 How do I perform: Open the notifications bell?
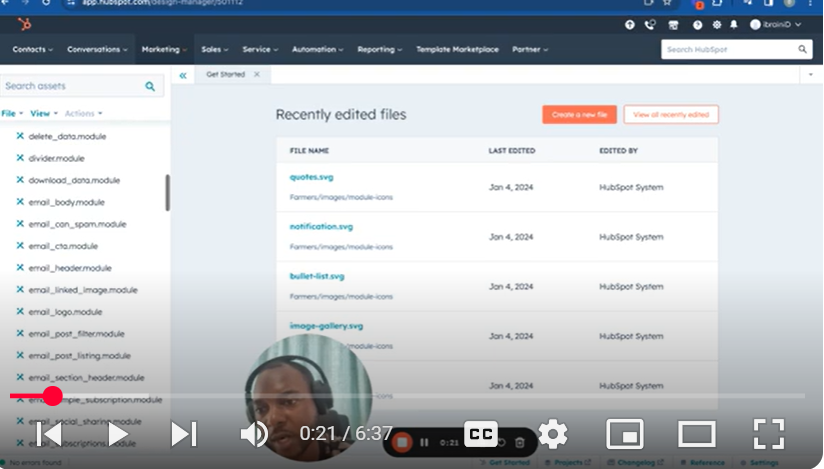click(x=734, y=25)
